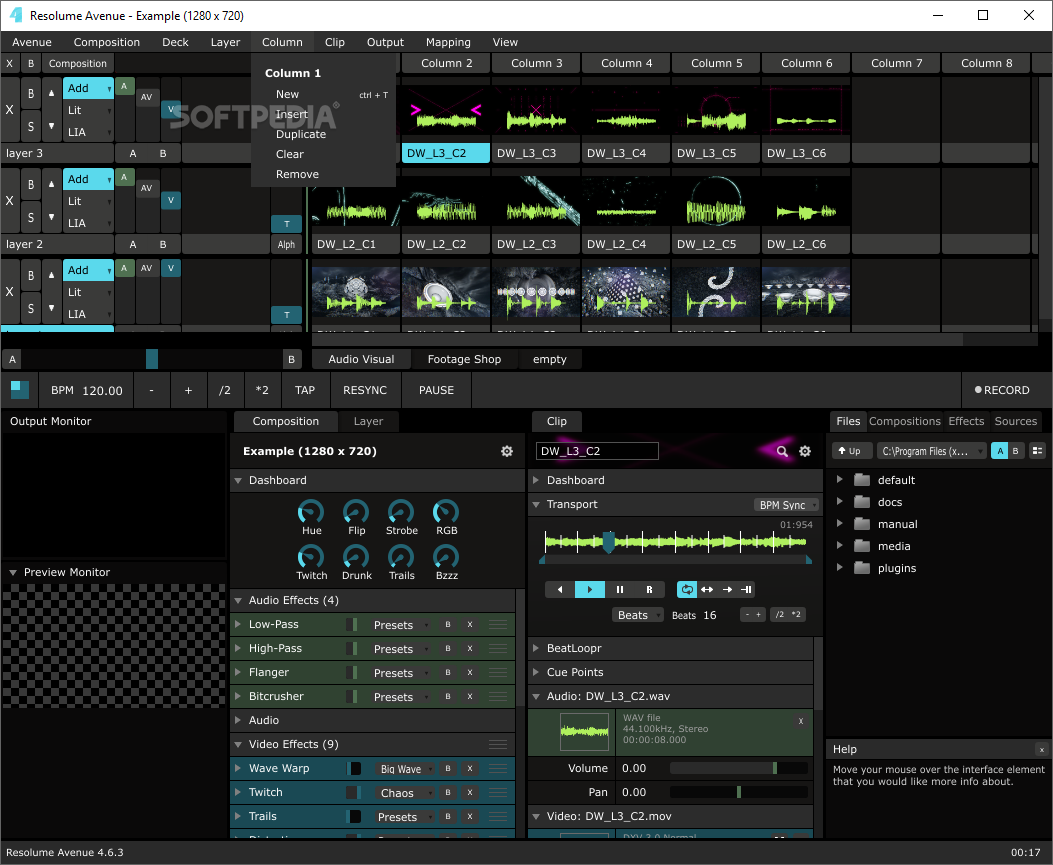Go up one folder in Files

(851, 451)
